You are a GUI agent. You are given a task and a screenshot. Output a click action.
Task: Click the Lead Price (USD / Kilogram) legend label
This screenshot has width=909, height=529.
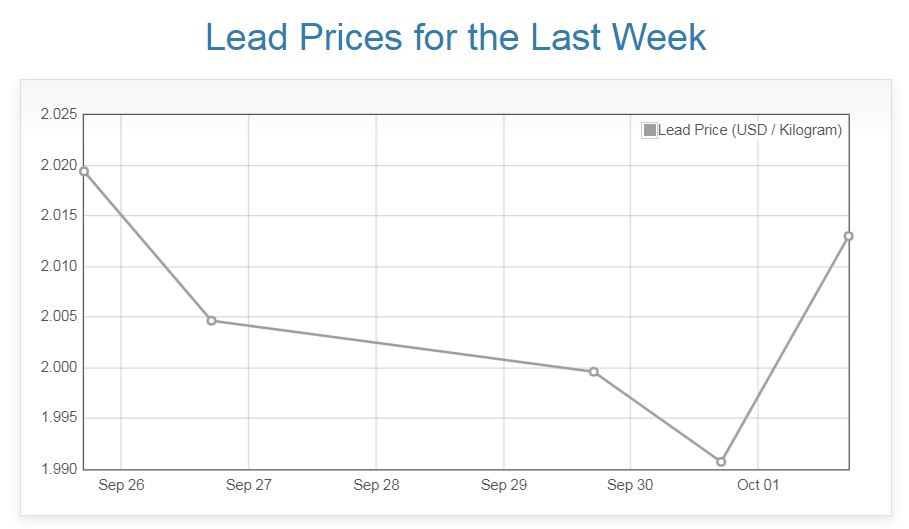point(750,130)
